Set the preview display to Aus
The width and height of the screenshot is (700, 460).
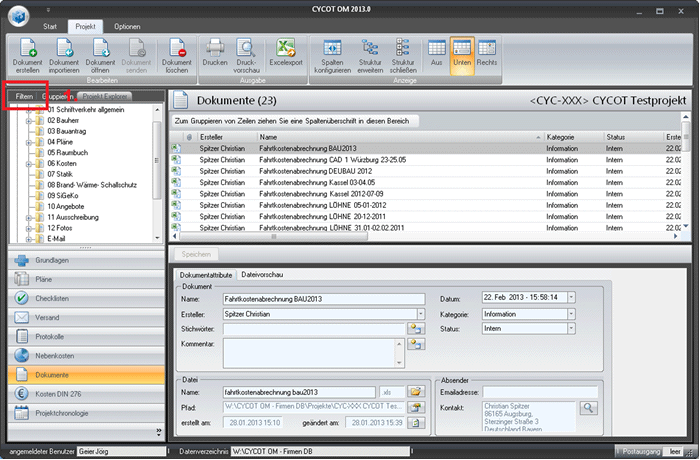pyautogui.click(x=436, y=53)
